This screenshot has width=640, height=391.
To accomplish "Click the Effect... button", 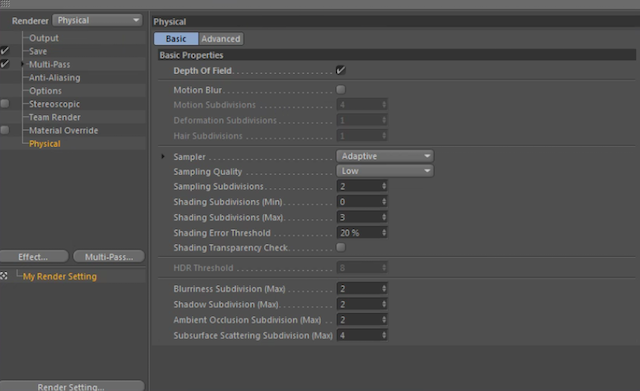I will tap(34, 257).
